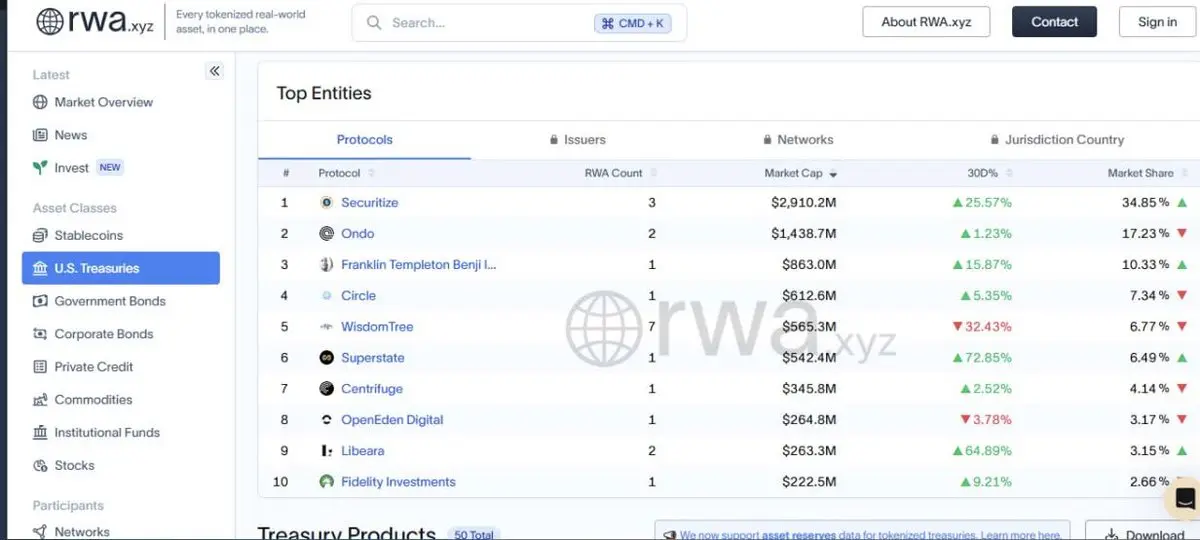Click the Government Bonds icon
Screen dimensions: 1200x540
pyautogui.click(x=40, y=301)
